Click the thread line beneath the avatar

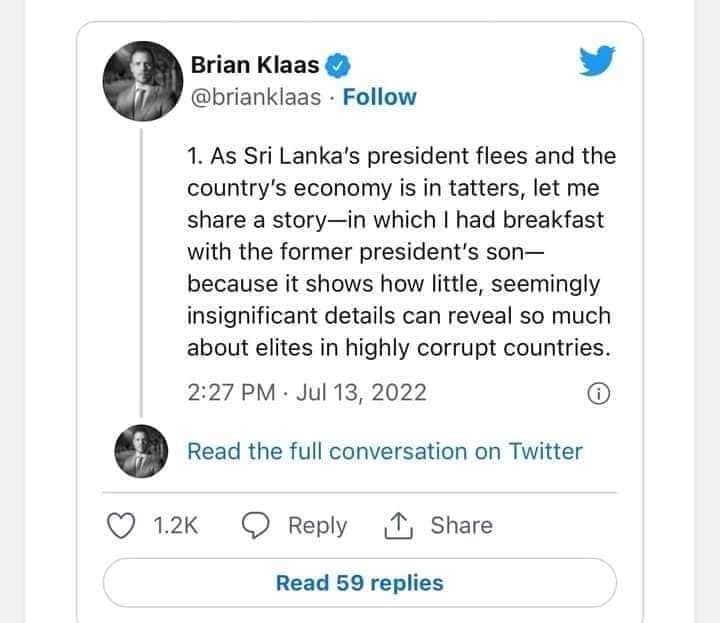[141, 273]
